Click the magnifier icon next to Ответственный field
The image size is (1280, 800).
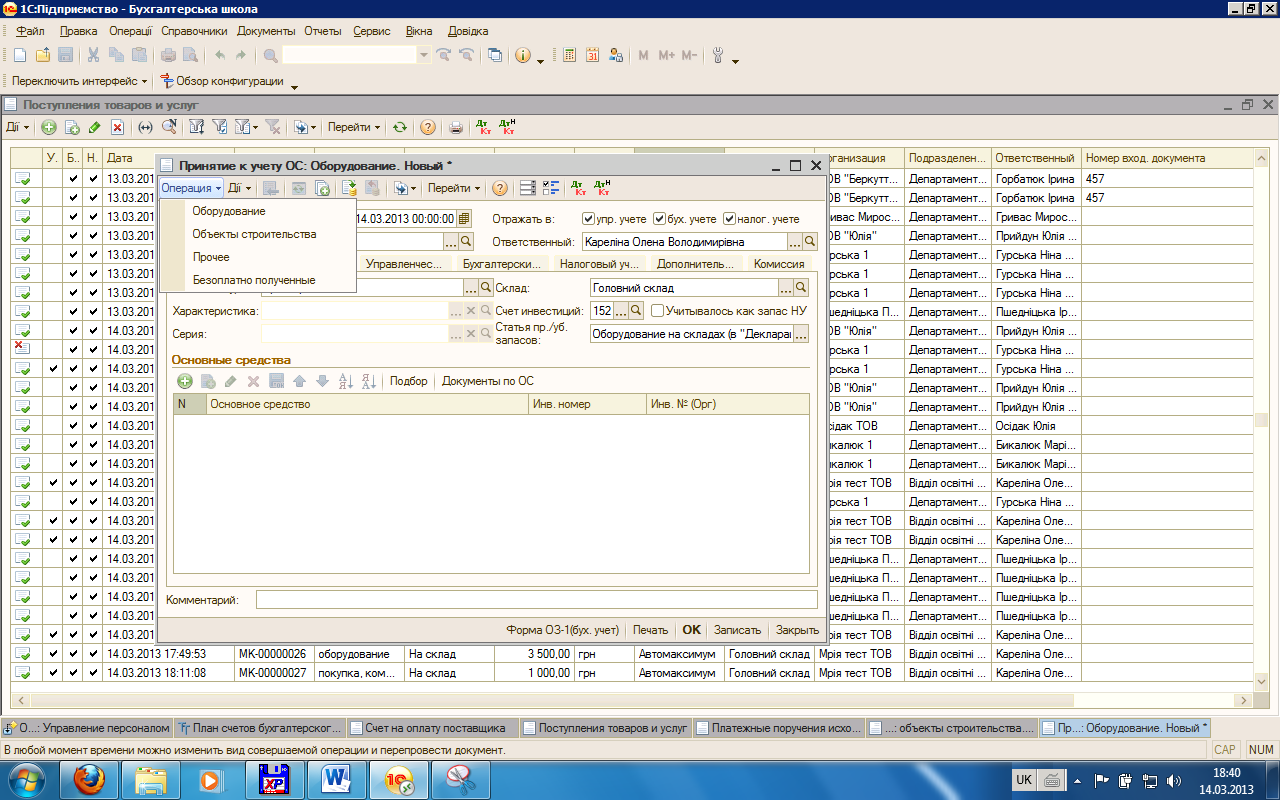tap(810, 241)
